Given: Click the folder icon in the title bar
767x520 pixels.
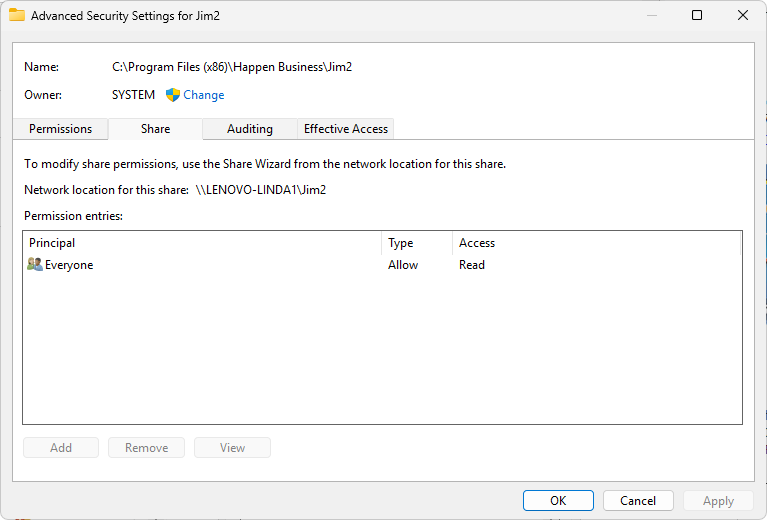Looking at the screenshot, I should tap(17, 16).
